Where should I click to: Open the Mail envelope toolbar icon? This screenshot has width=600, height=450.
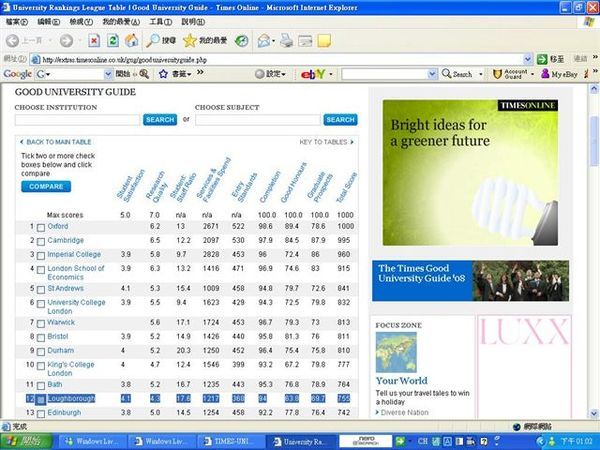tap(264, 41)
